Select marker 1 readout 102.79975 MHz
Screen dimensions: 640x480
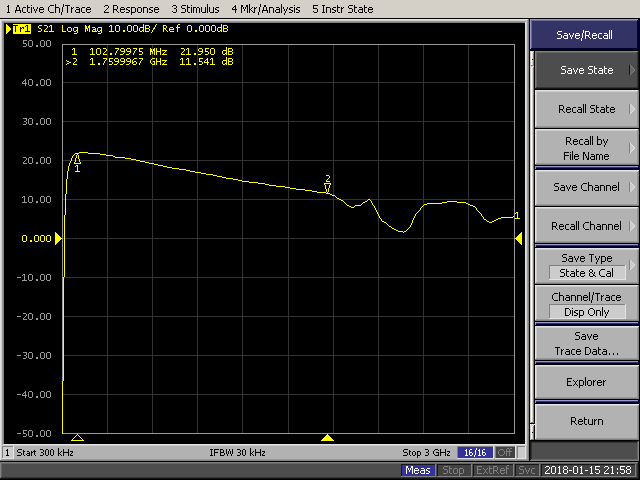click(128, 52)
